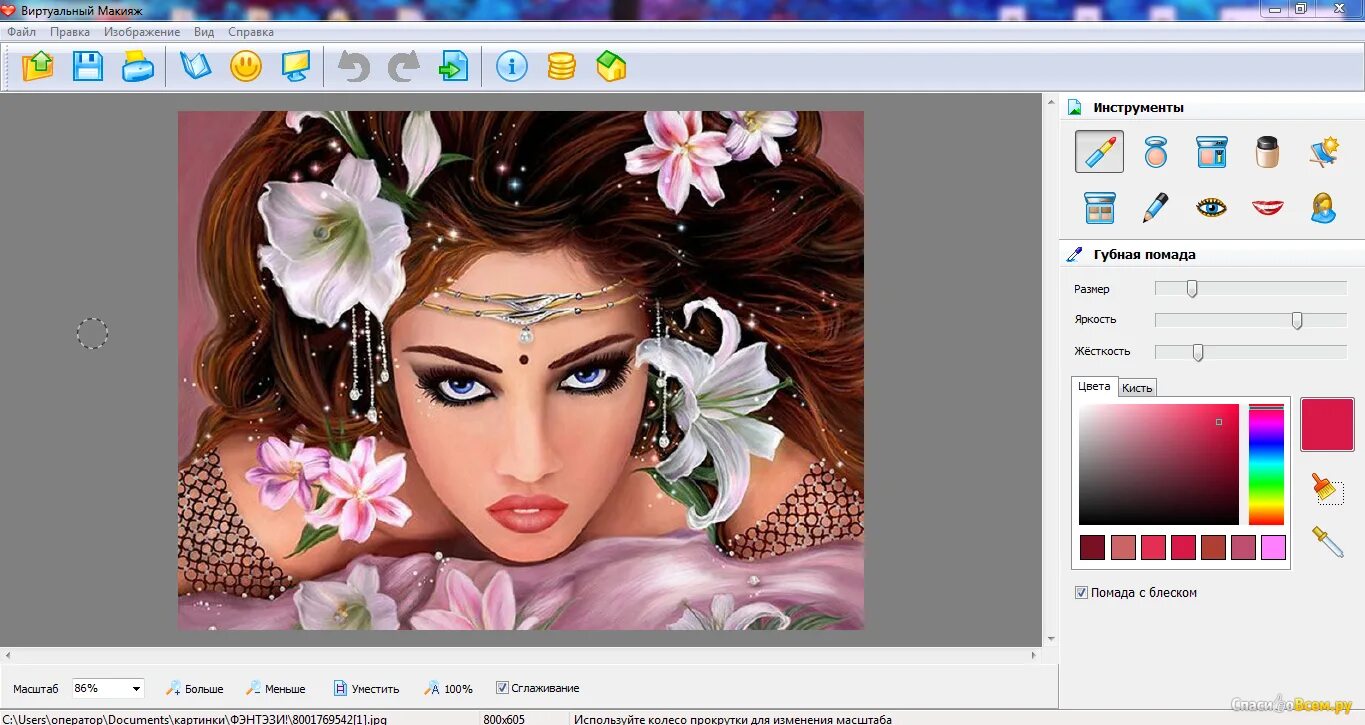
Task: Open the blue book tutorial icon
Action: click(196, 66)
